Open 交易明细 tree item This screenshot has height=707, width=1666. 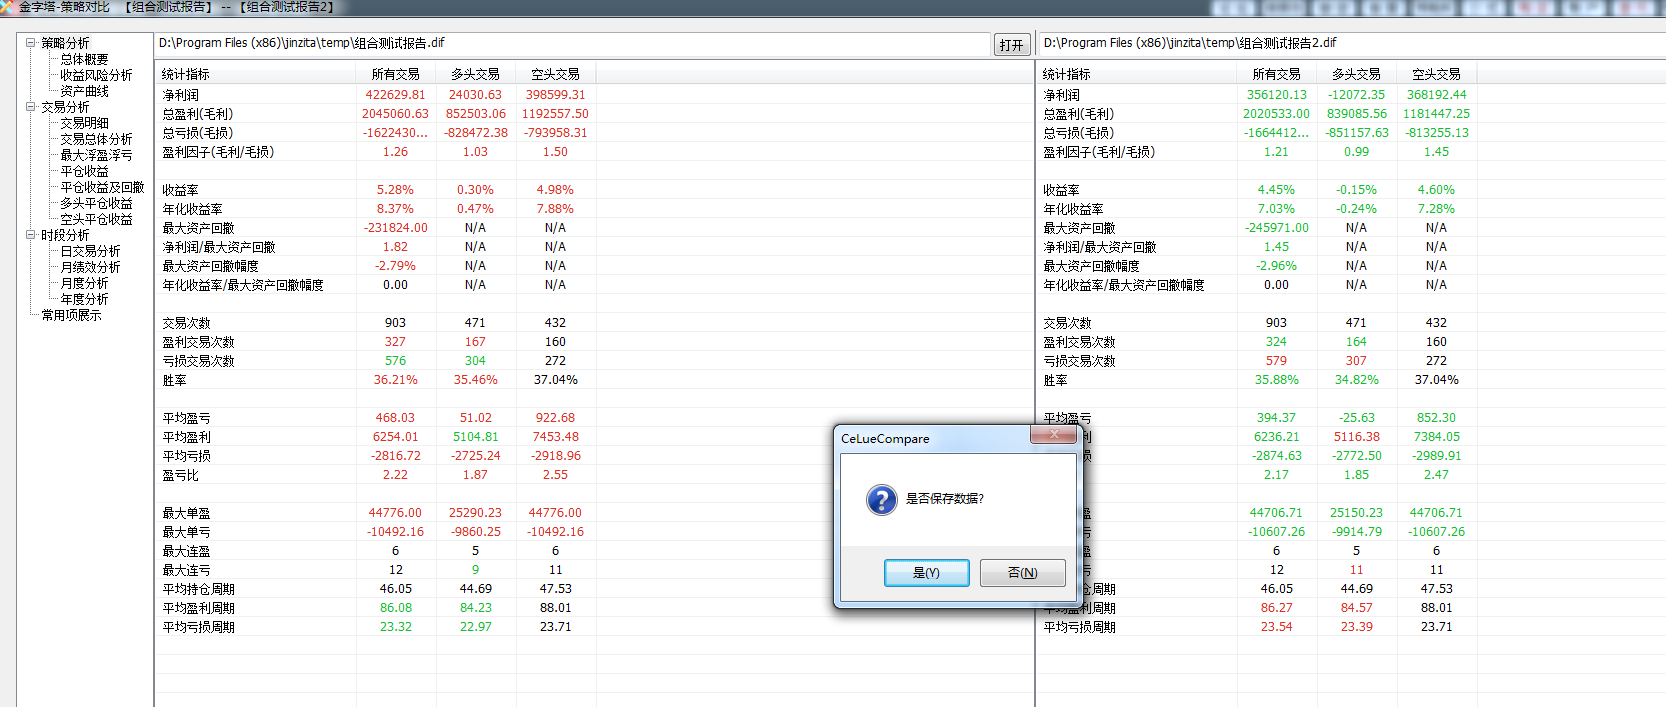pyautogui.click(x=84, y=123)
